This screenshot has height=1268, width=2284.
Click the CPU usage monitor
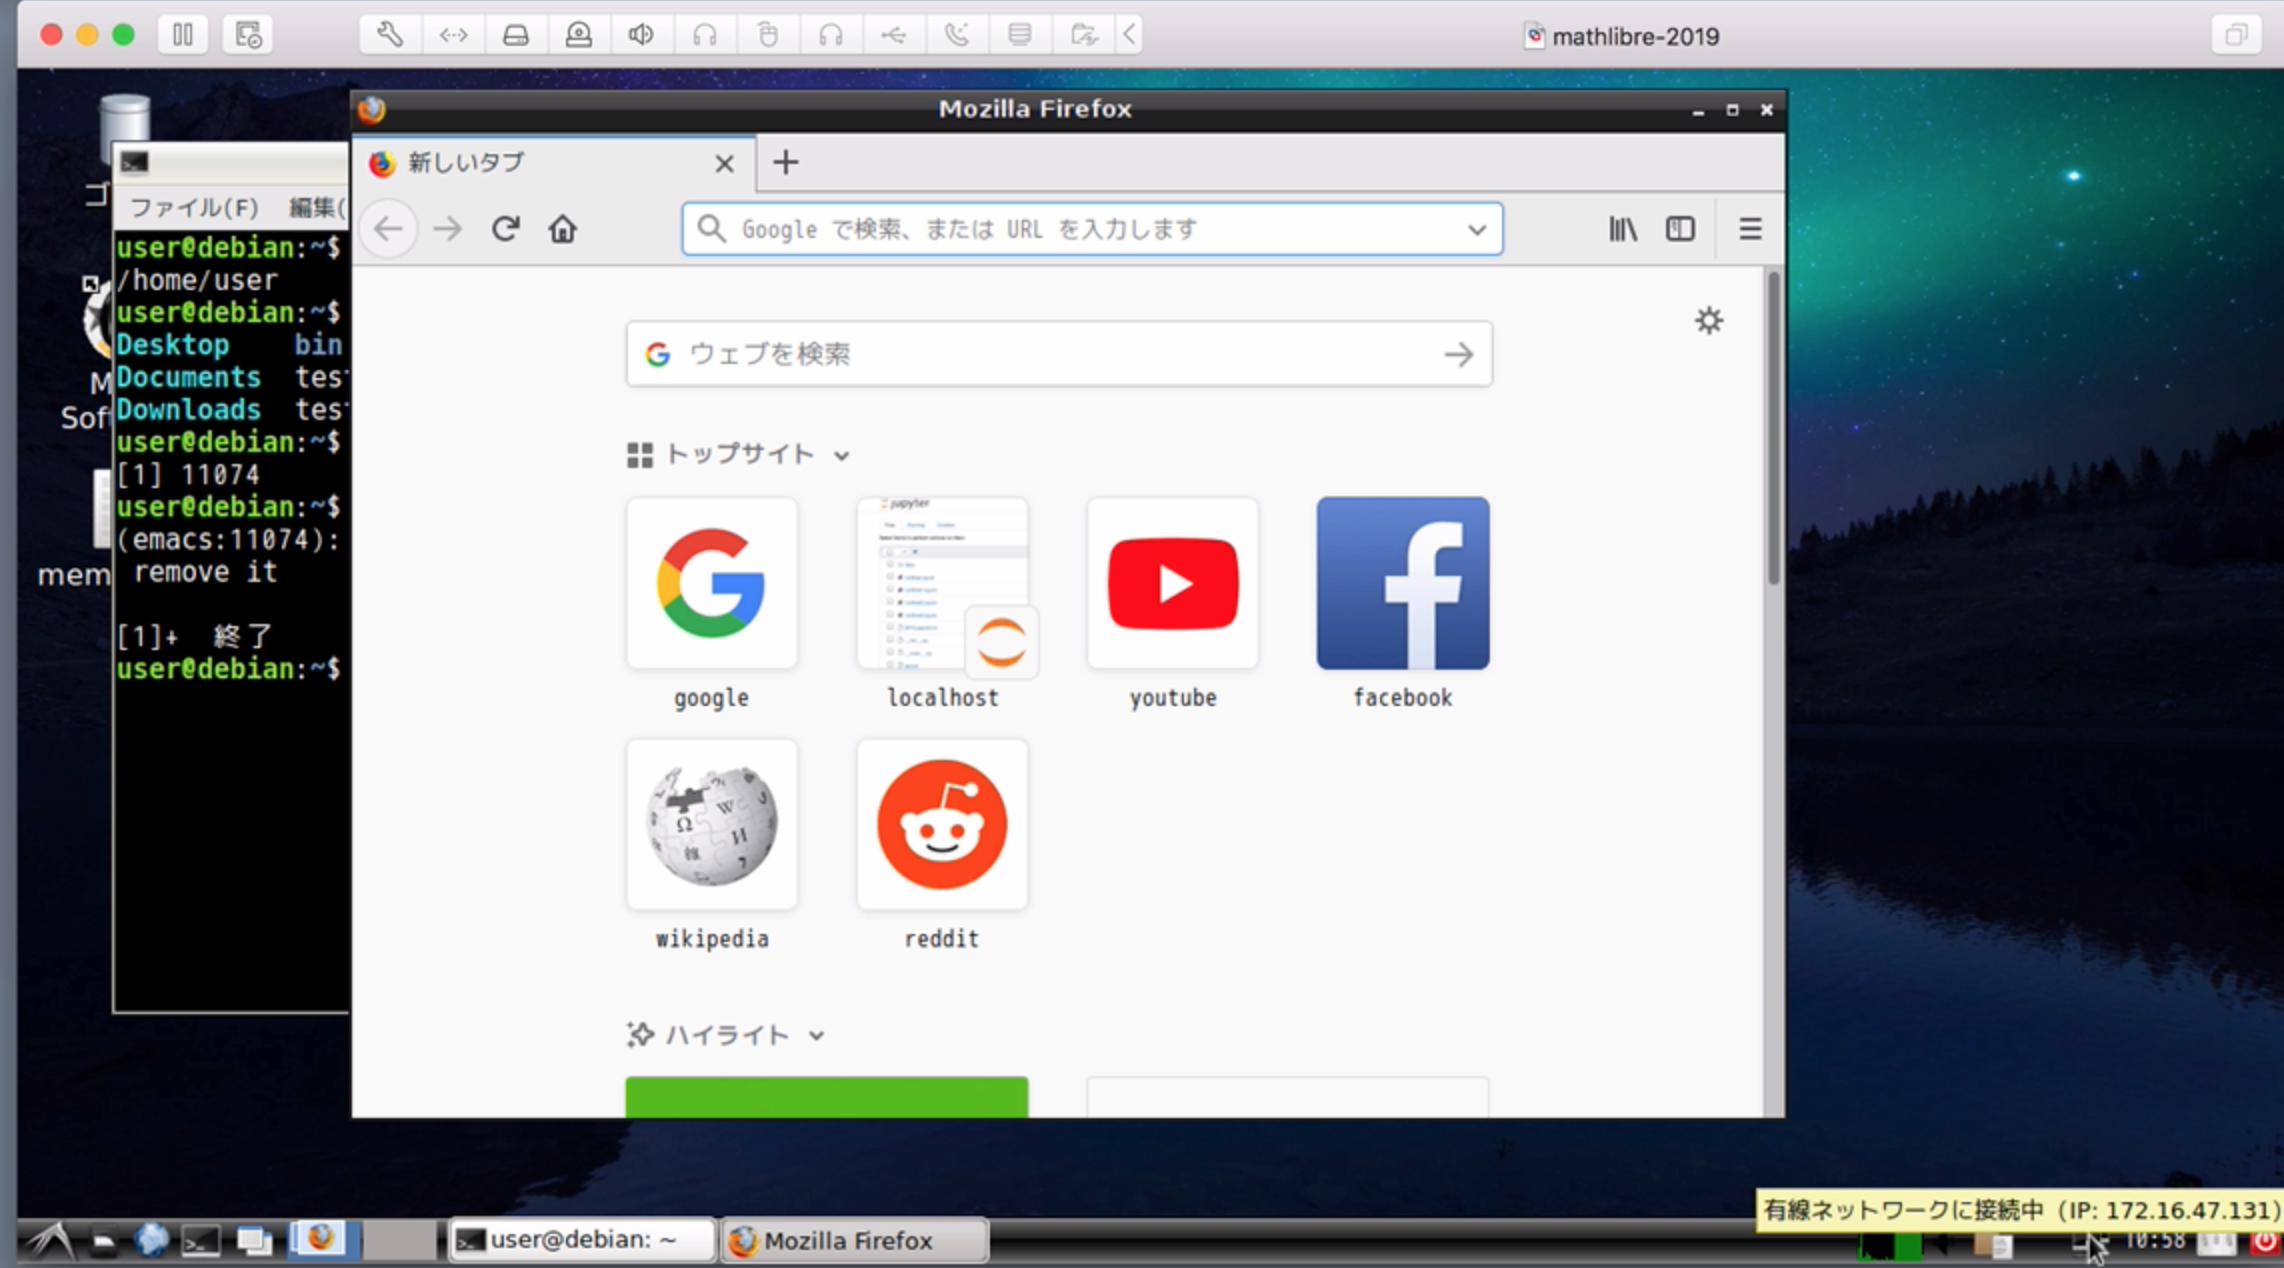click(x=1889, y=1245)
